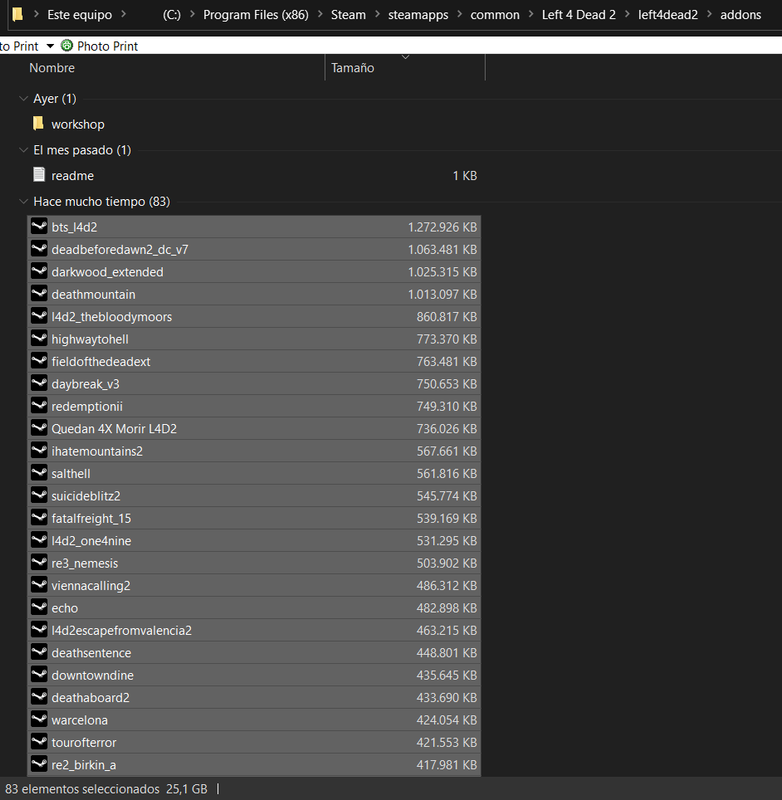Click the redemptionii file icon

(x=39, y=406)
